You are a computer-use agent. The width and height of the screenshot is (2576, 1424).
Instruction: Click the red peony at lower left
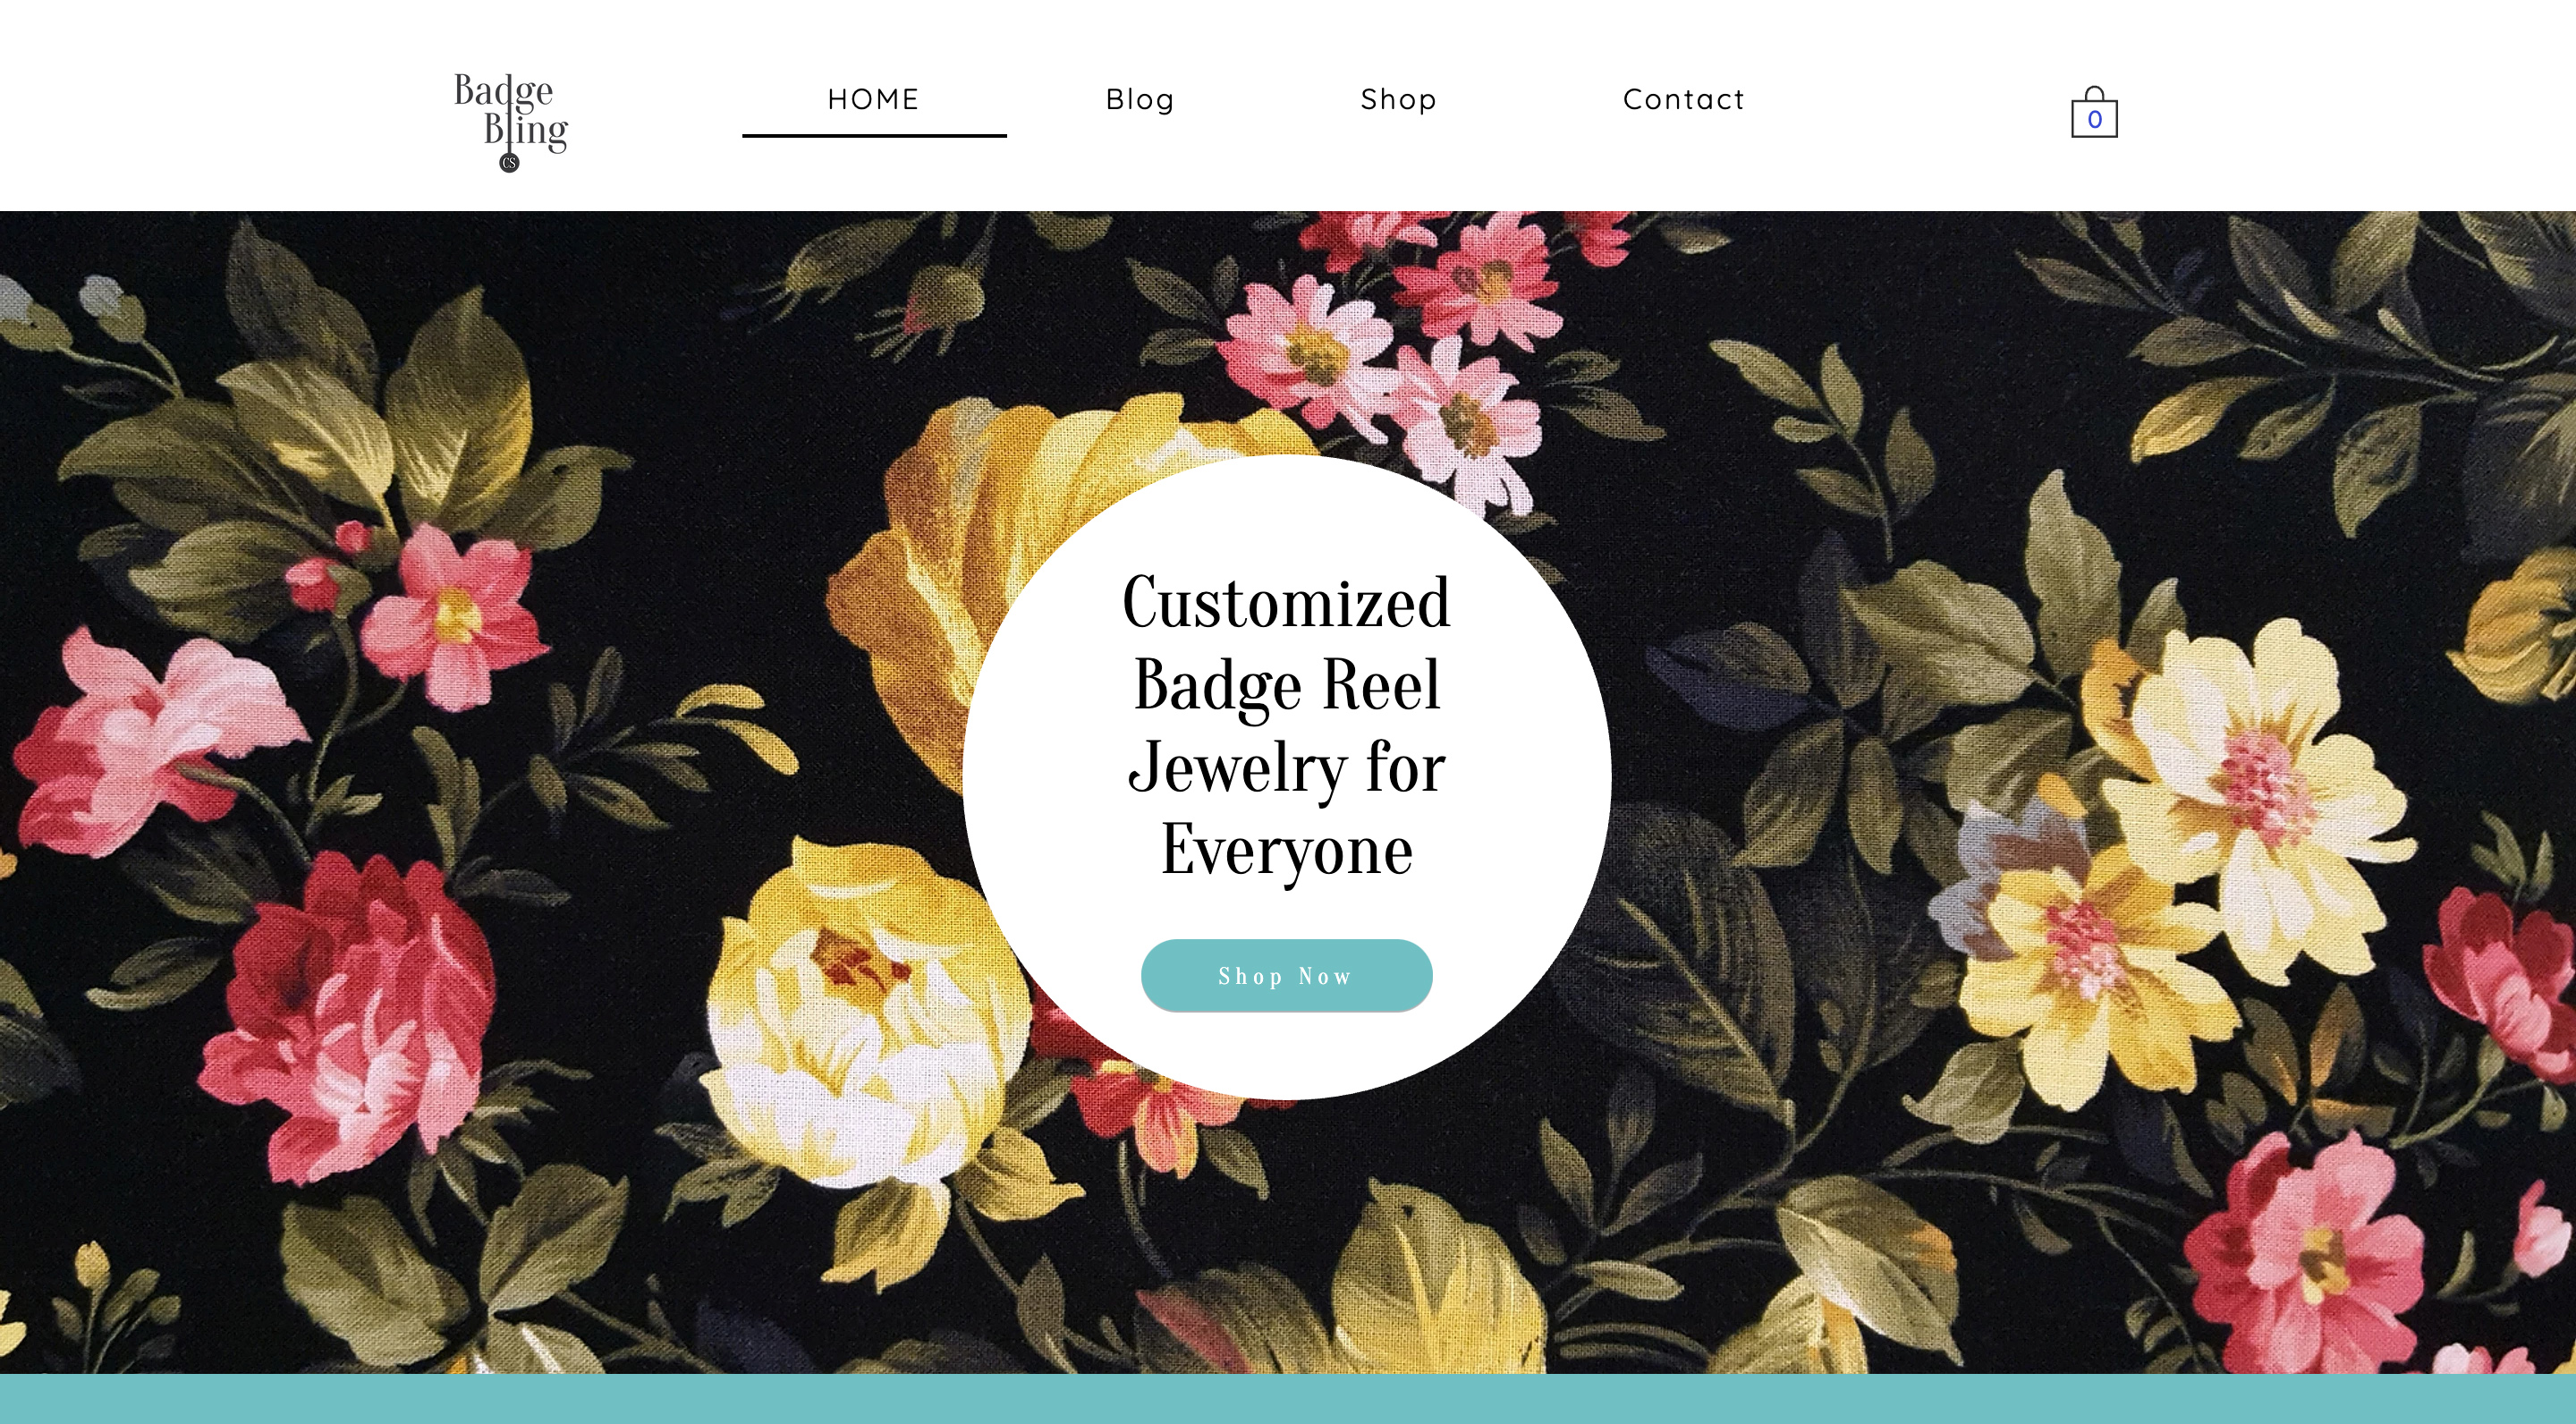point(345,1020)
